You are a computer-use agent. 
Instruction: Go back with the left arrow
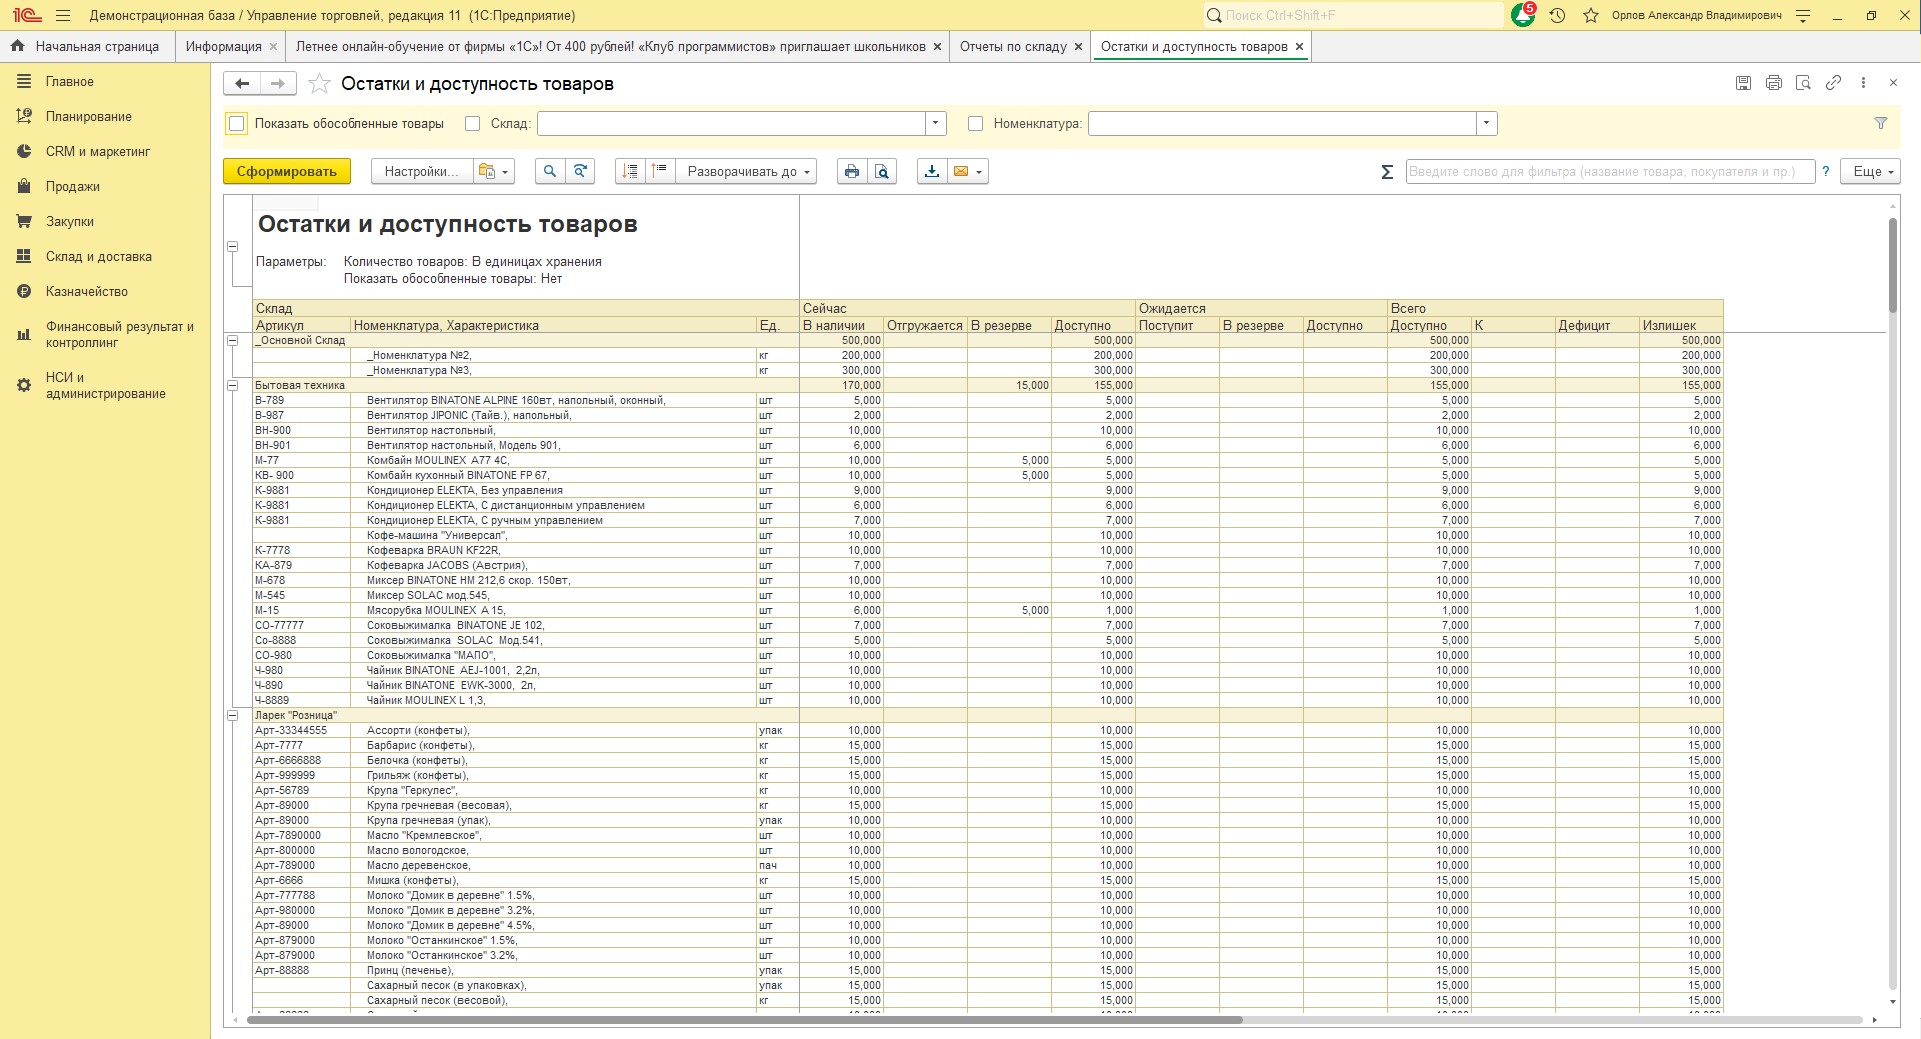click(x=242, y=84)
